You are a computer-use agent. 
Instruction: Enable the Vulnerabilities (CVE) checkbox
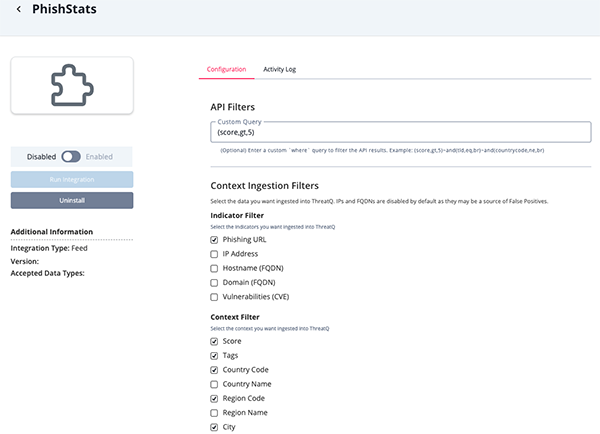pos(214,297)
